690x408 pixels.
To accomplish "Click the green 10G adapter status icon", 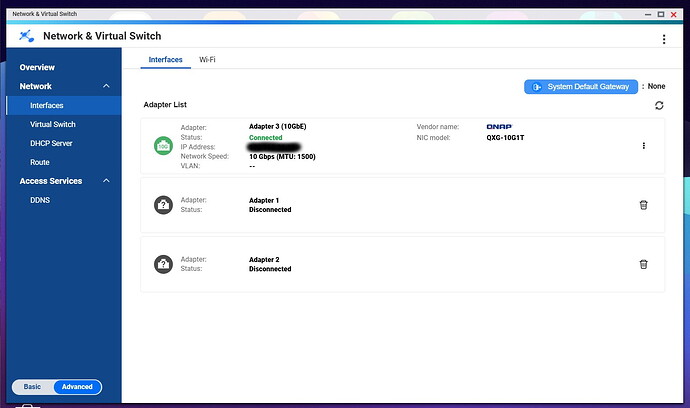I will point(163,146).
